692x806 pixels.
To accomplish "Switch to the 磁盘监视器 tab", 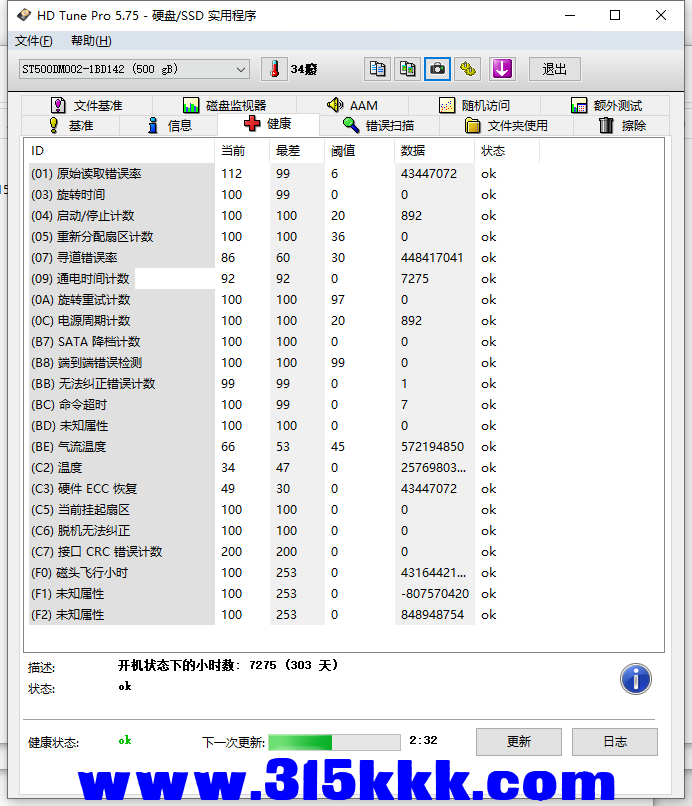I will tap(224, 105).
